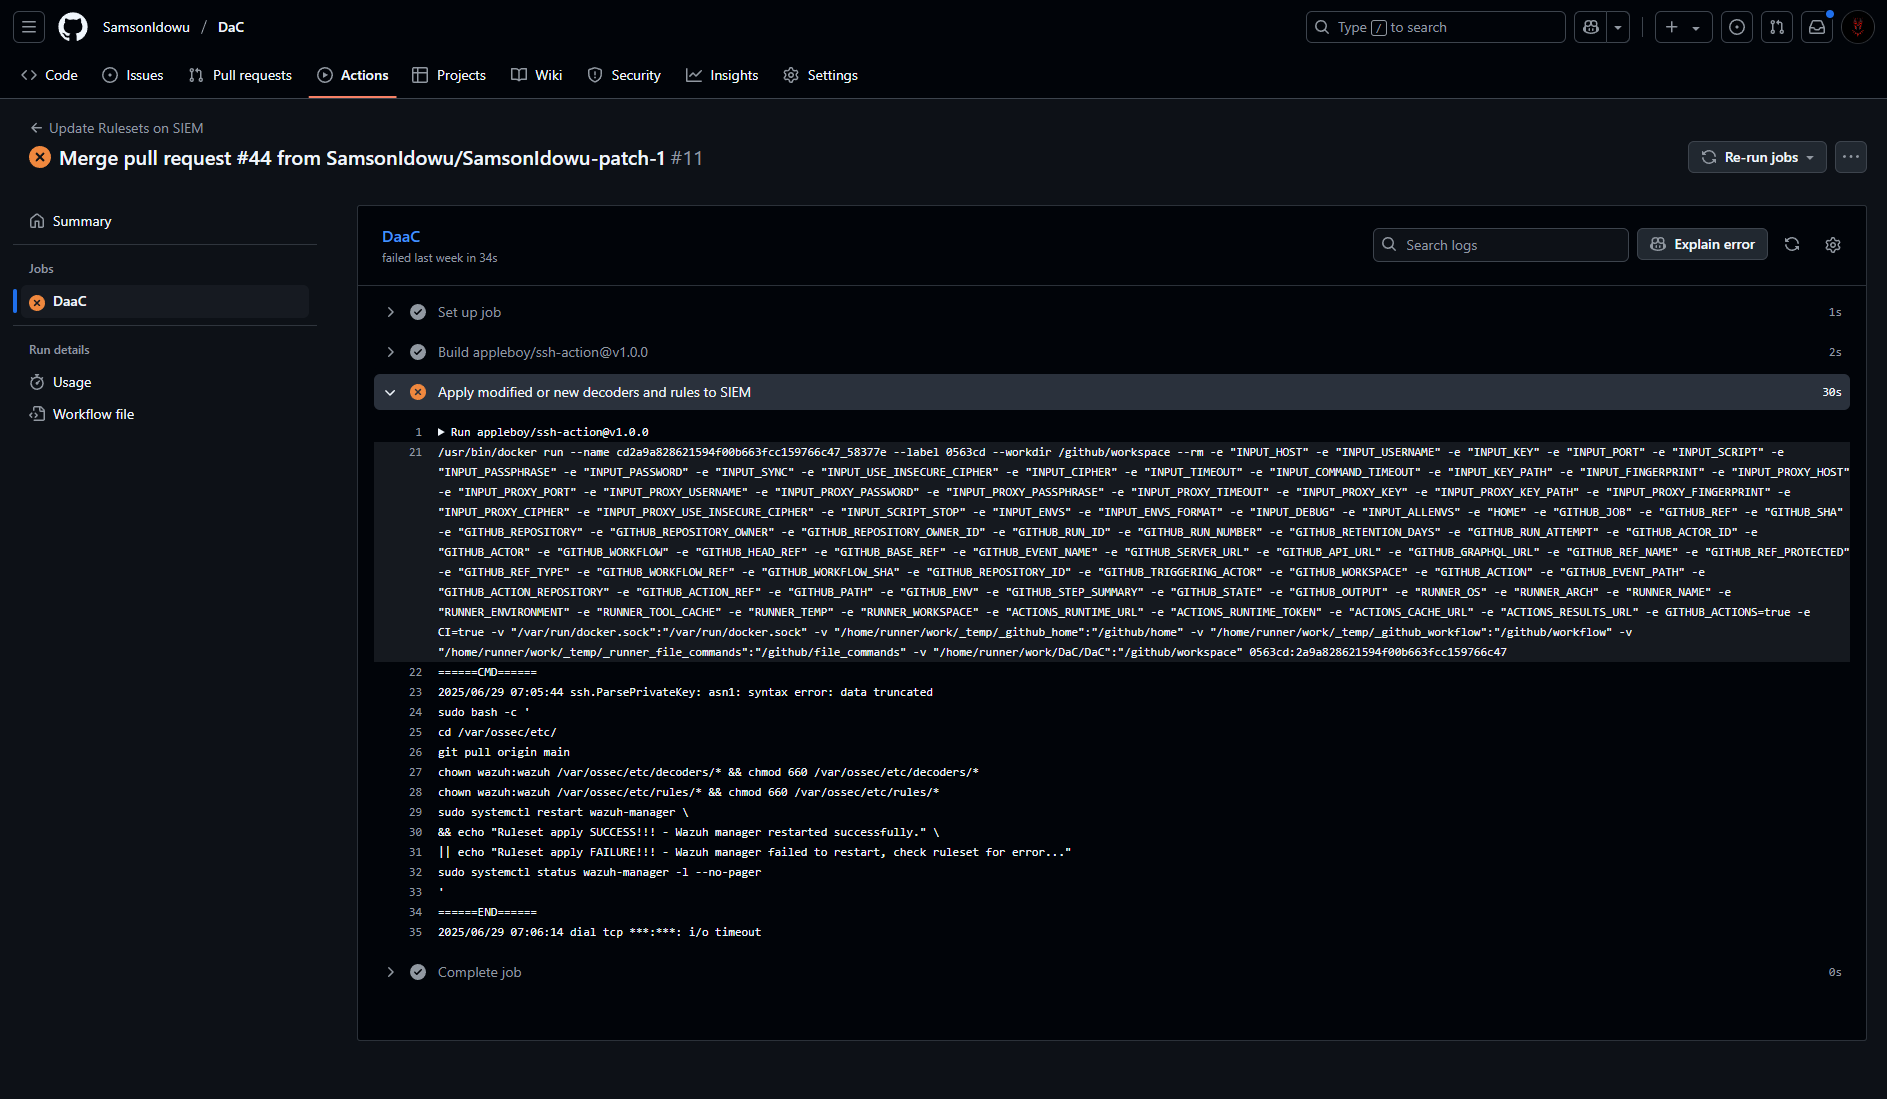Image resolution: width=1887 pixels, height=1099 pixels.
Task: Click the Explain error button
Action: (x=1702, y=245)
